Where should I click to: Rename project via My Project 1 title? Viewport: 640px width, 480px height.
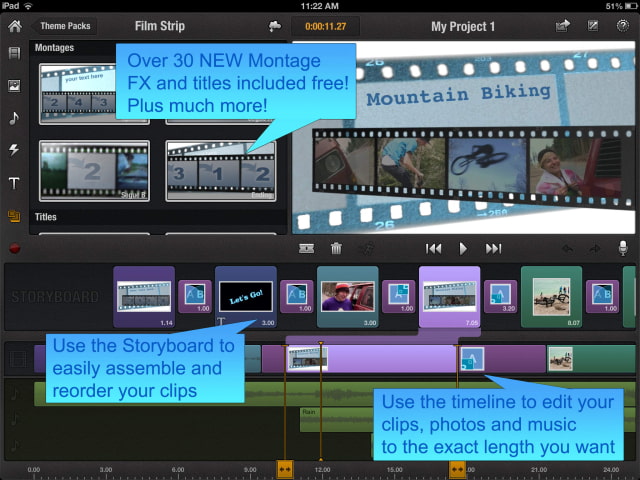pos(463,27)
